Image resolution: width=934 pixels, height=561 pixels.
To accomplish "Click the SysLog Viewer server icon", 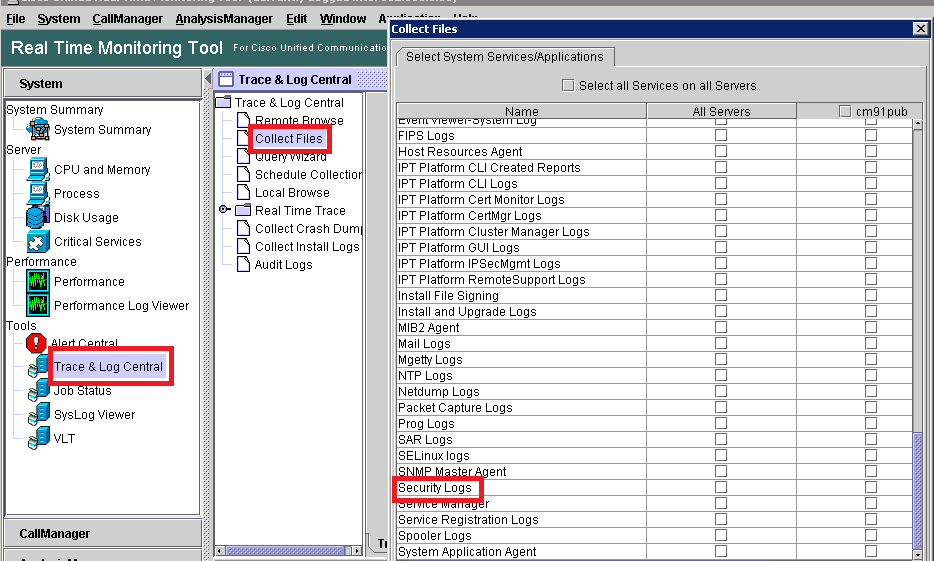I will pos(39,414).
